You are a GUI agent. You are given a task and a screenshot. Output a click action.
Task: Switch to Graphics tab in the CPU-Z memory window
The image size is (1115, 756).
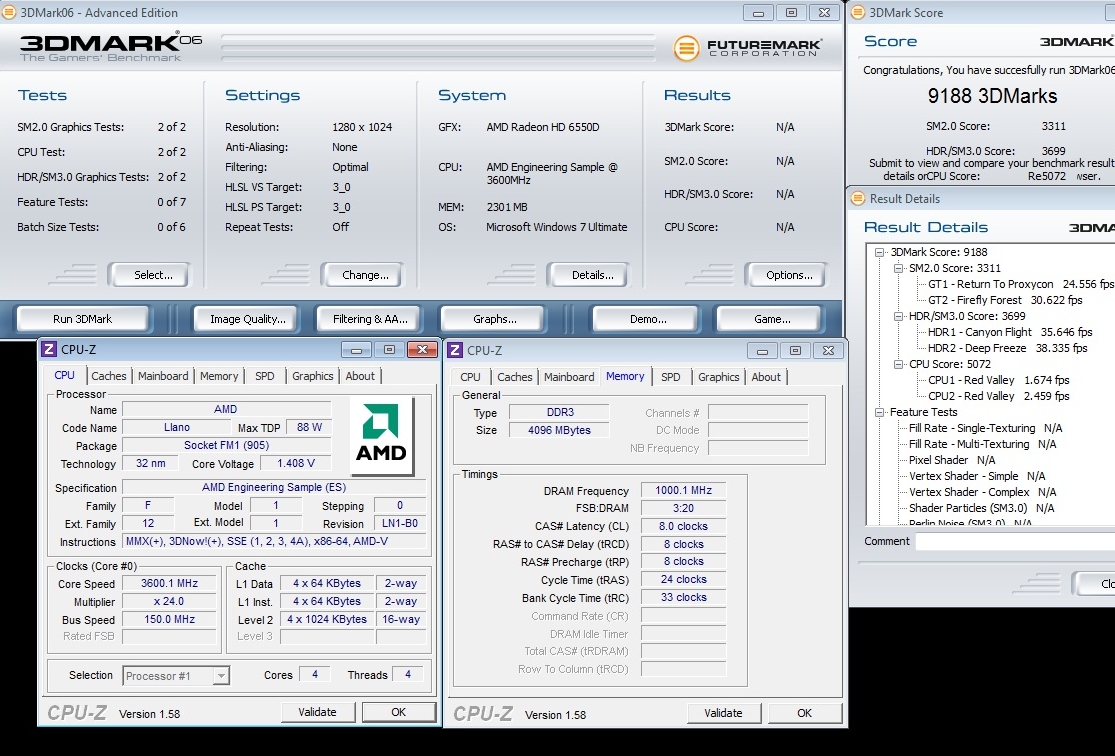[x=719, y=377]
